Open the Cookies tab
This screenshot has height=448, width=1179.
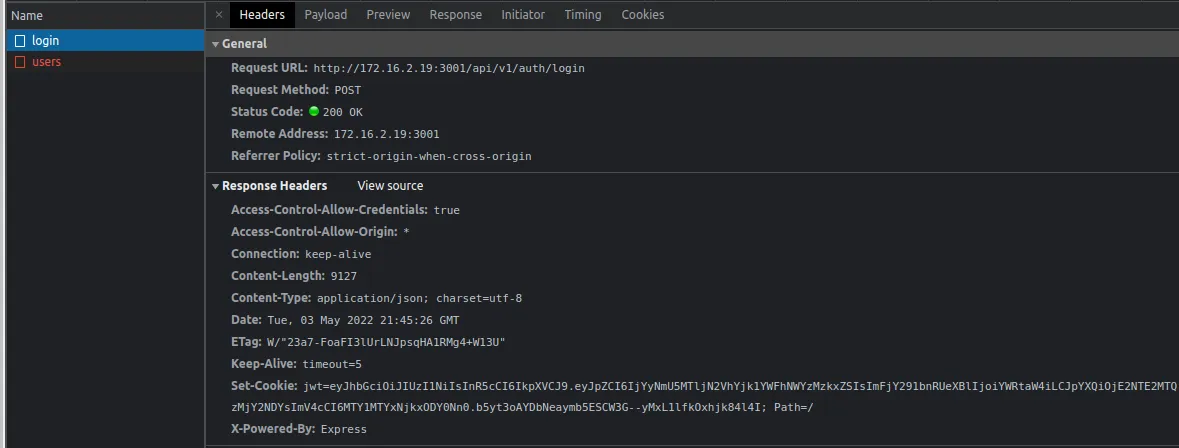(642, 15)
